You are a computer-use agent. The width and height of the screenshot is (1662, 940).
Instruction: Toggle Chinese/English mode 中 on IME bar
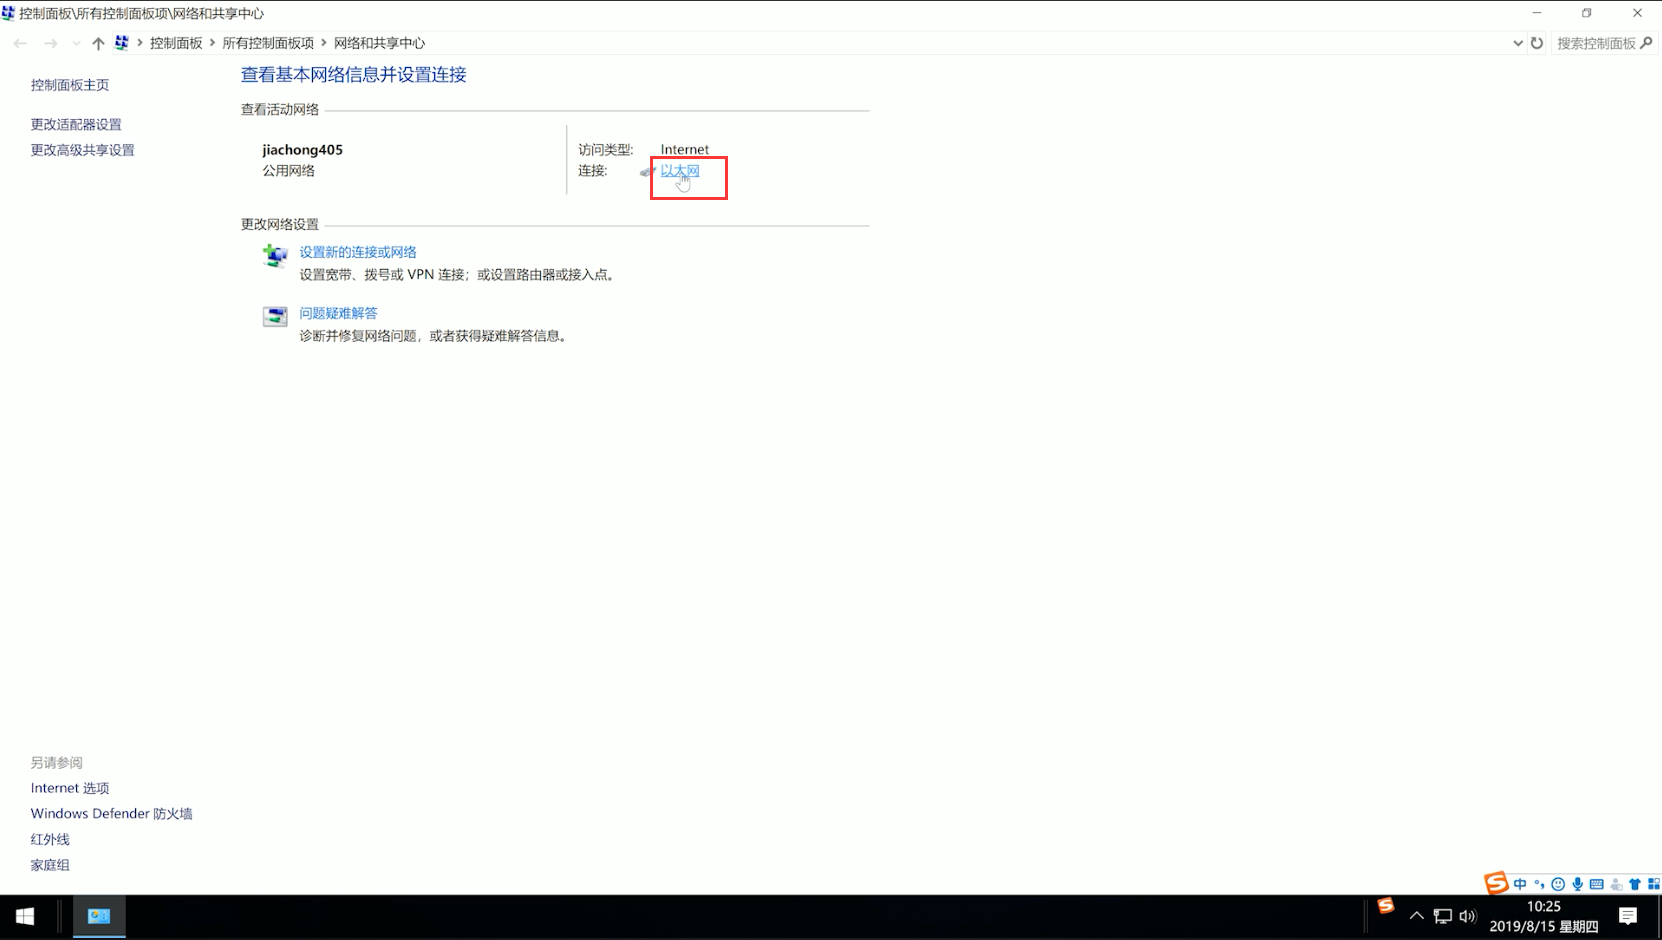click(x=1520, y=884)
